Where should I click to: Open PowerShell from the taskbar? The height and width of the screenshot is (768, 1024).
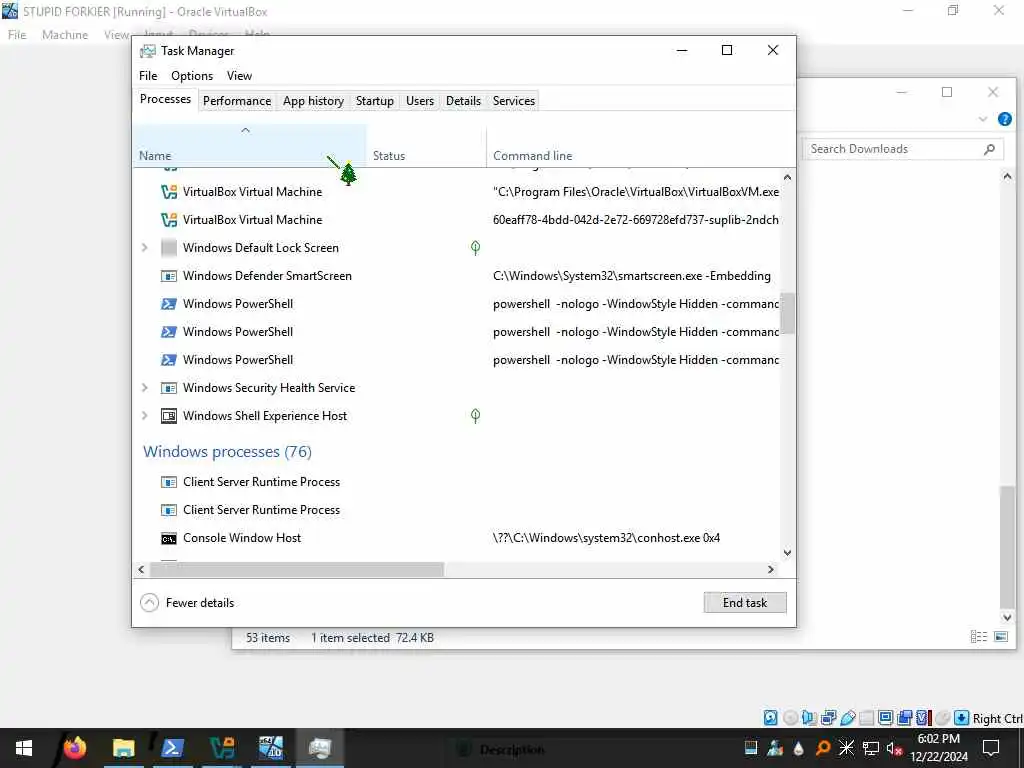click(172, 748)
